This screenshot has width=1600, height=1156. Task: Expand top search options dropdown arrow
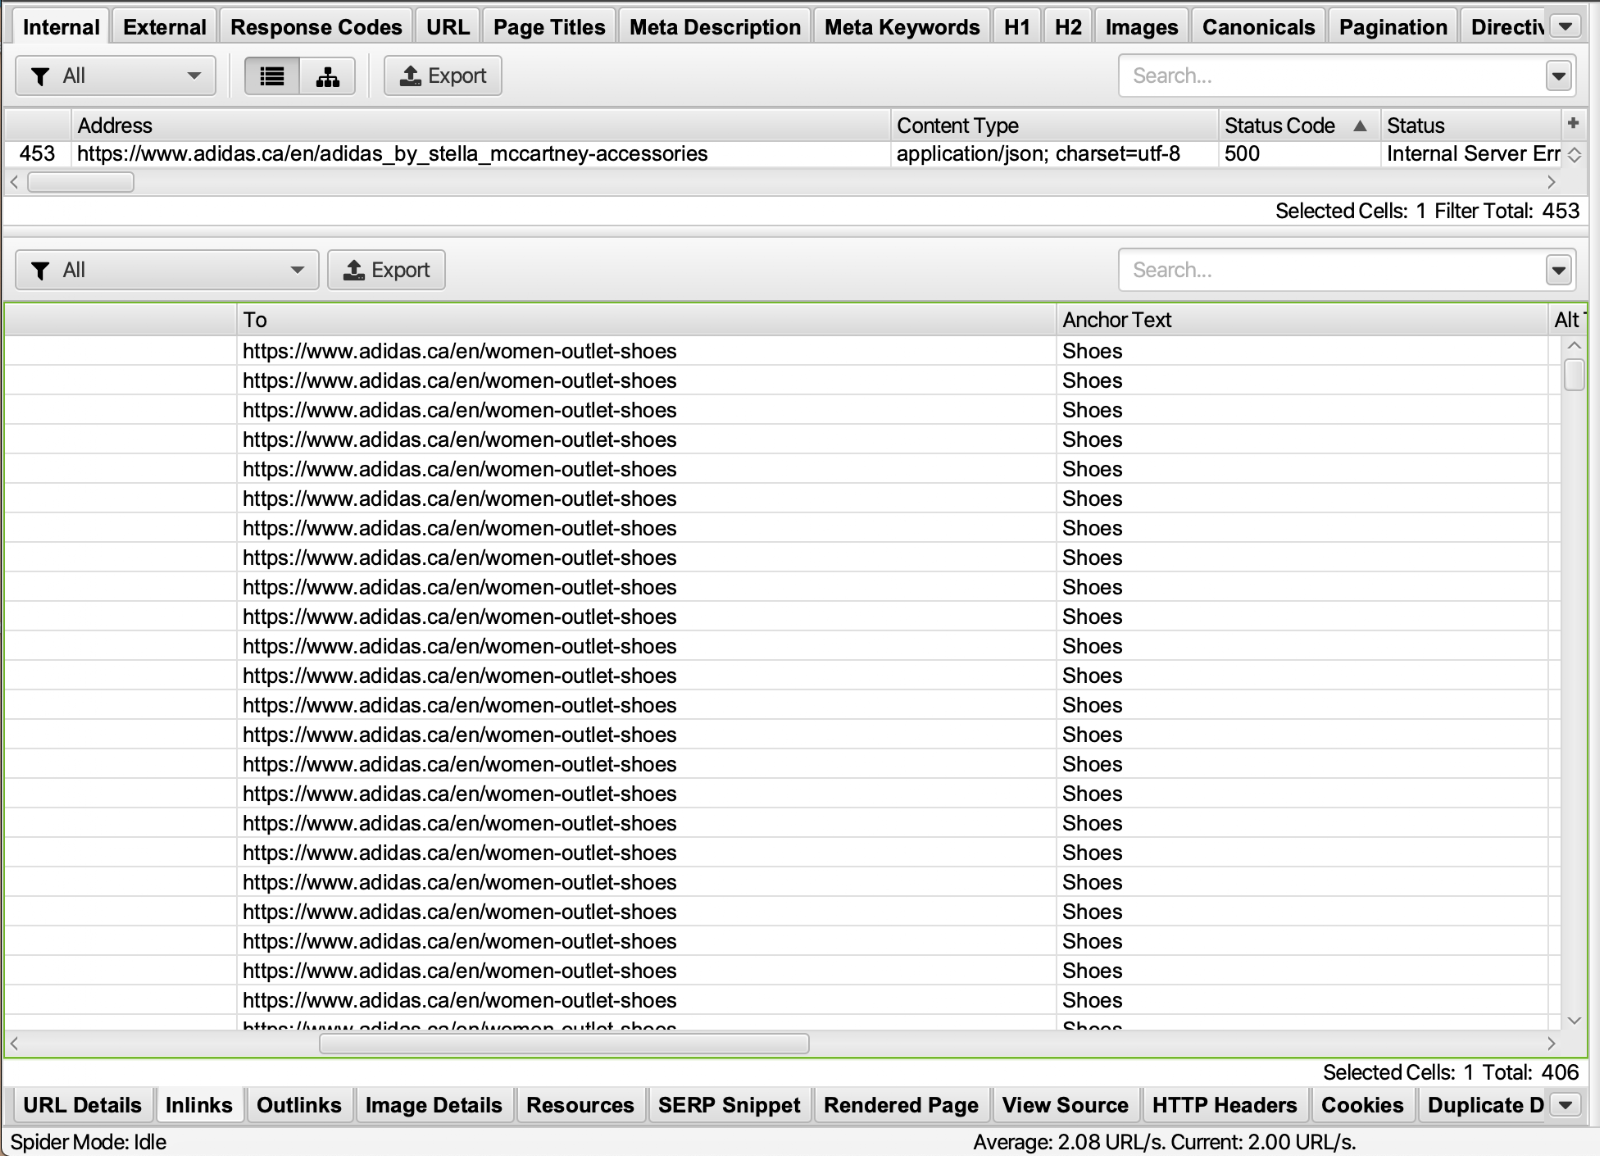pos(1558,76)
